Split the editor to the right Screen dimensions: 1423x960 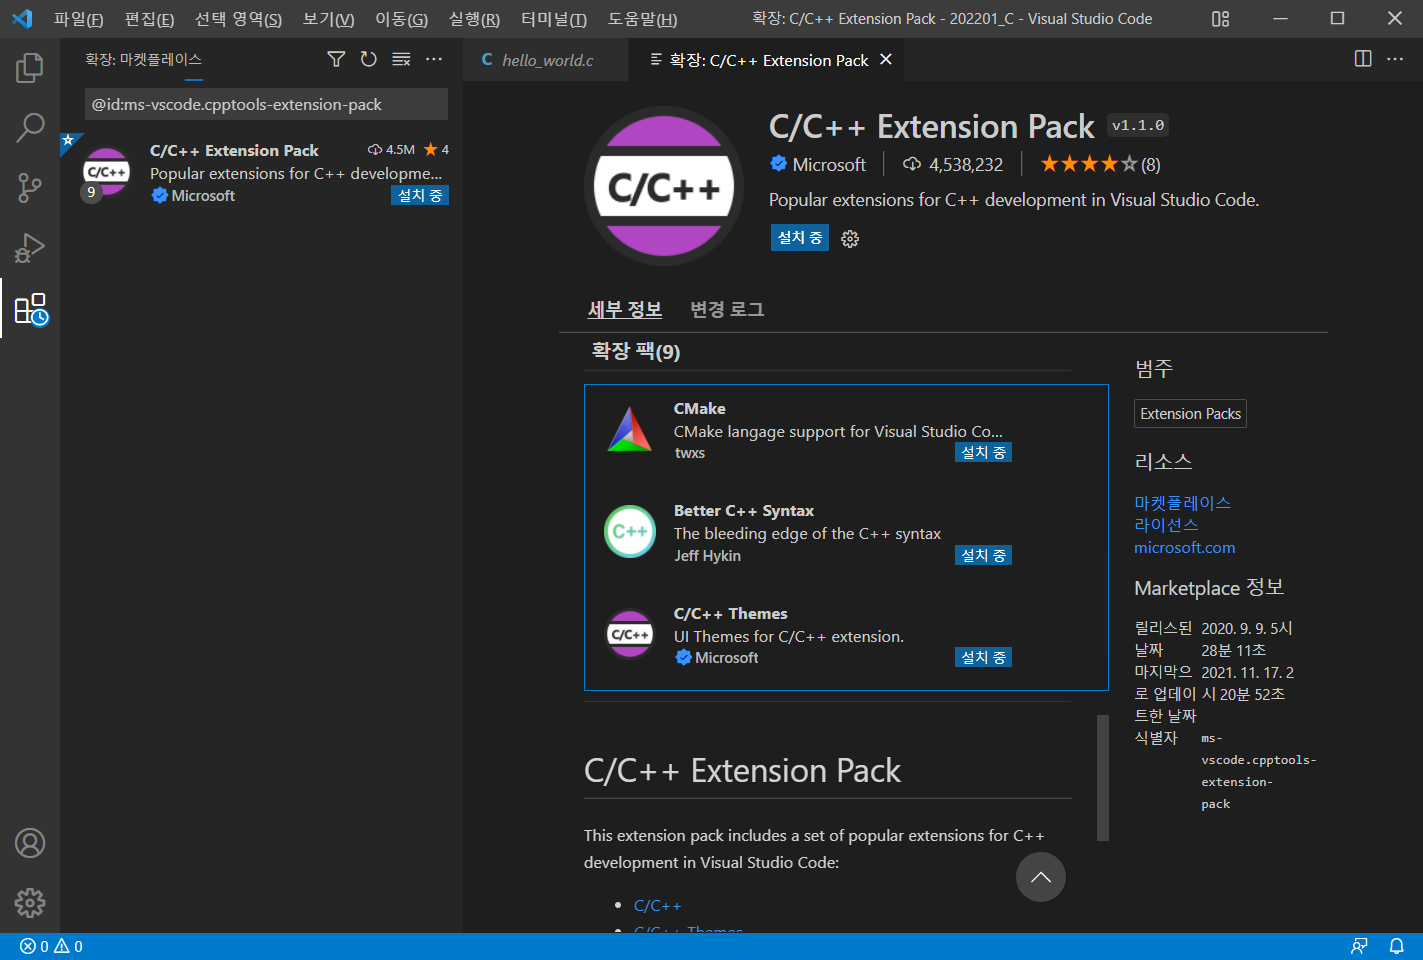[1363, 59]
